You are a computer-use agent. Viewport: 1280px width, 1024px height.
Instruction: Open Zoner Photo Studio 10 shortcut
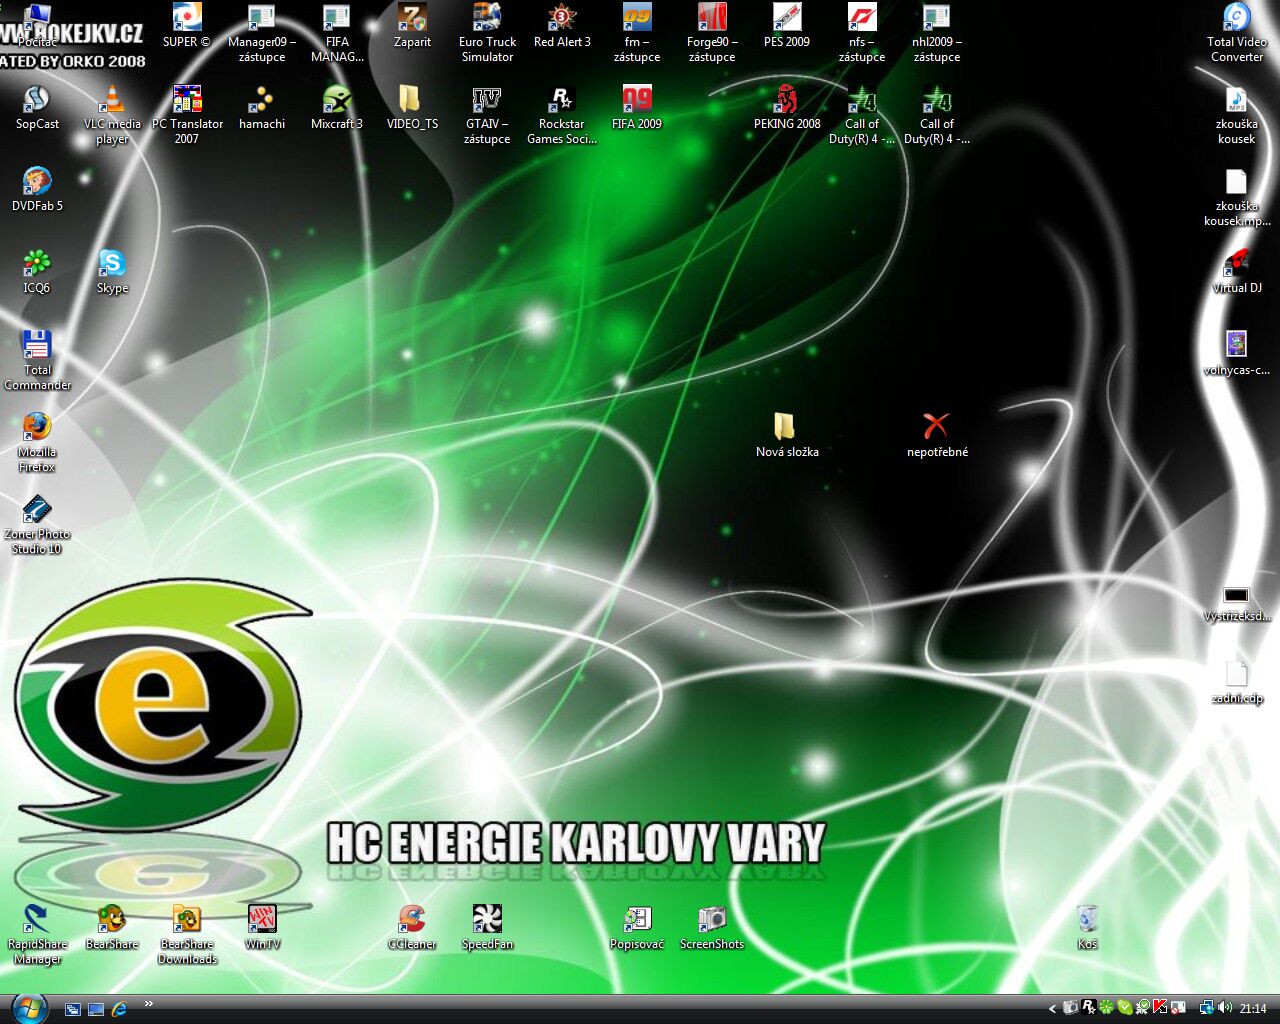tap(37, 525)
